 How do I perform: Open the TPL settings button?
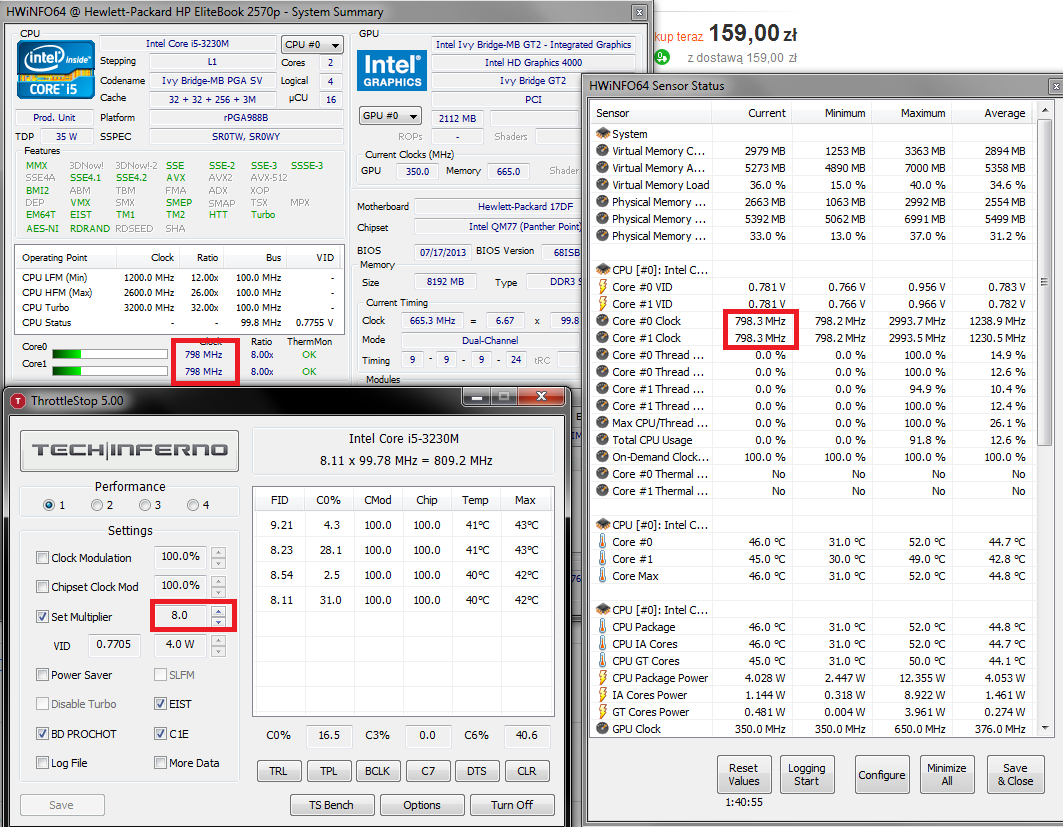click(x=328, y=771)
